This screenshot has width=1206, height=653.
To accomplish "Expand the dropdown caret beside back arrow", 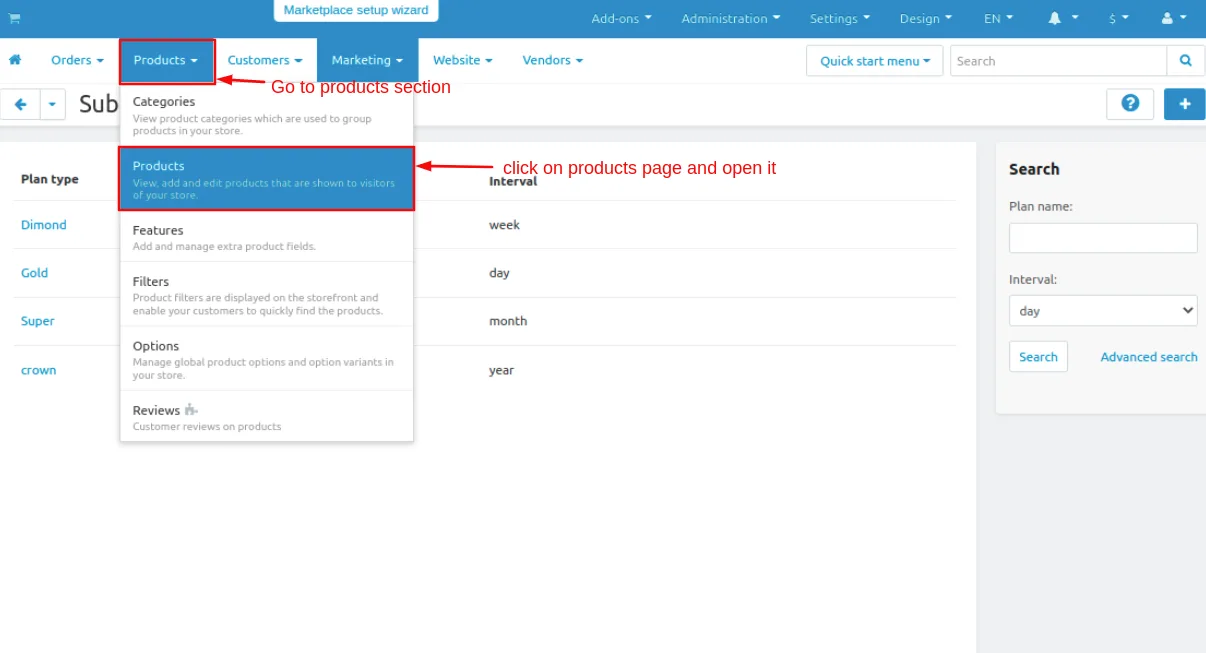I will coord(52,104).
